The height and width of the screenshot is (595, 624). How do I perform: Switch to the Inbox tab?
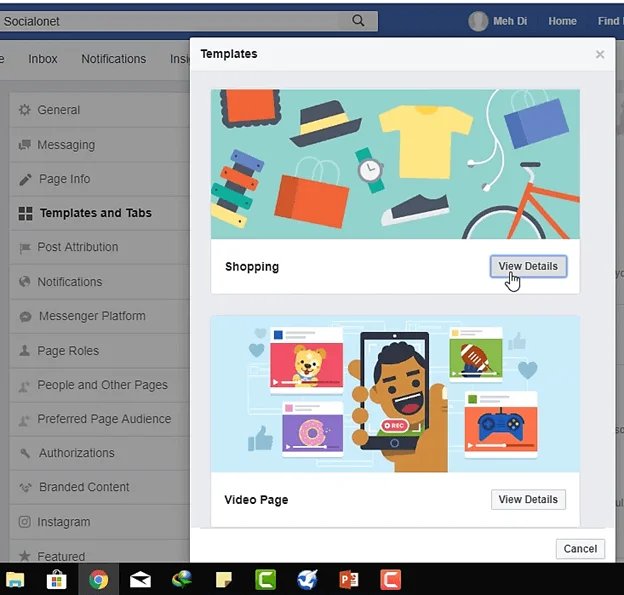43,59
